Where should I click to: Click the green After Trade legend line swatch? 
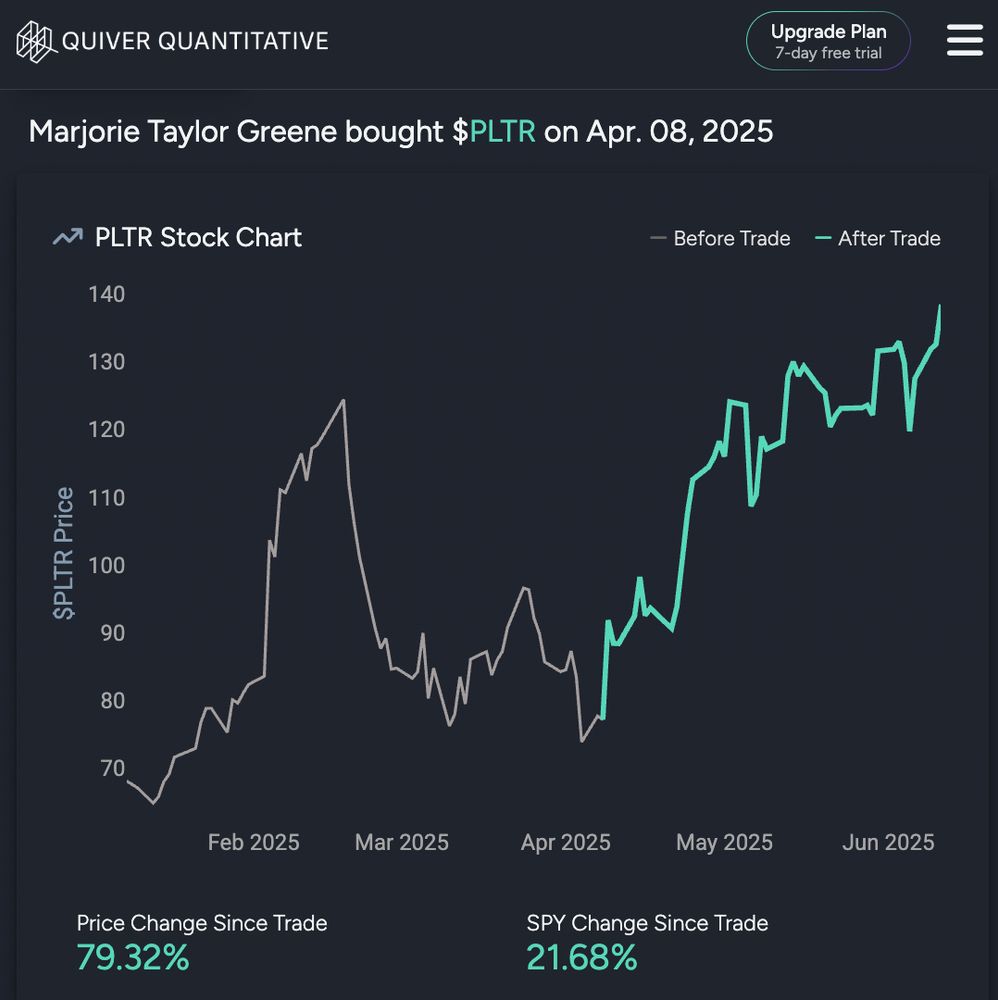click(x=823, y=239)
